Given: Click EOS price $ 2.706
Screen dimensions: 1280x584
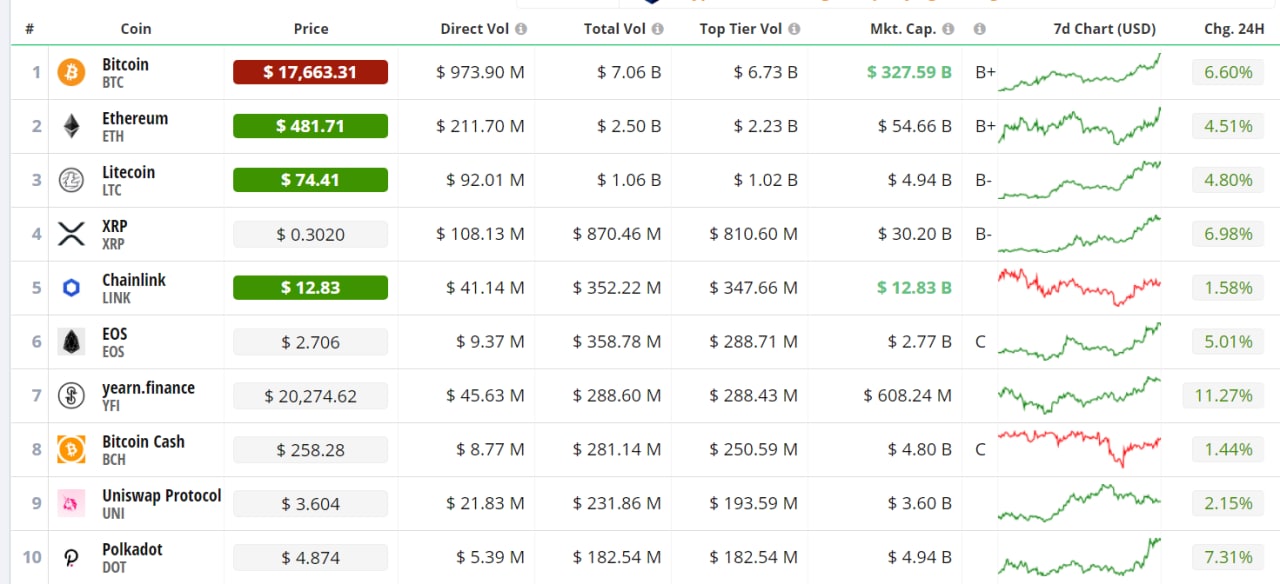Looking at the screenshot, I should [310, 342].
